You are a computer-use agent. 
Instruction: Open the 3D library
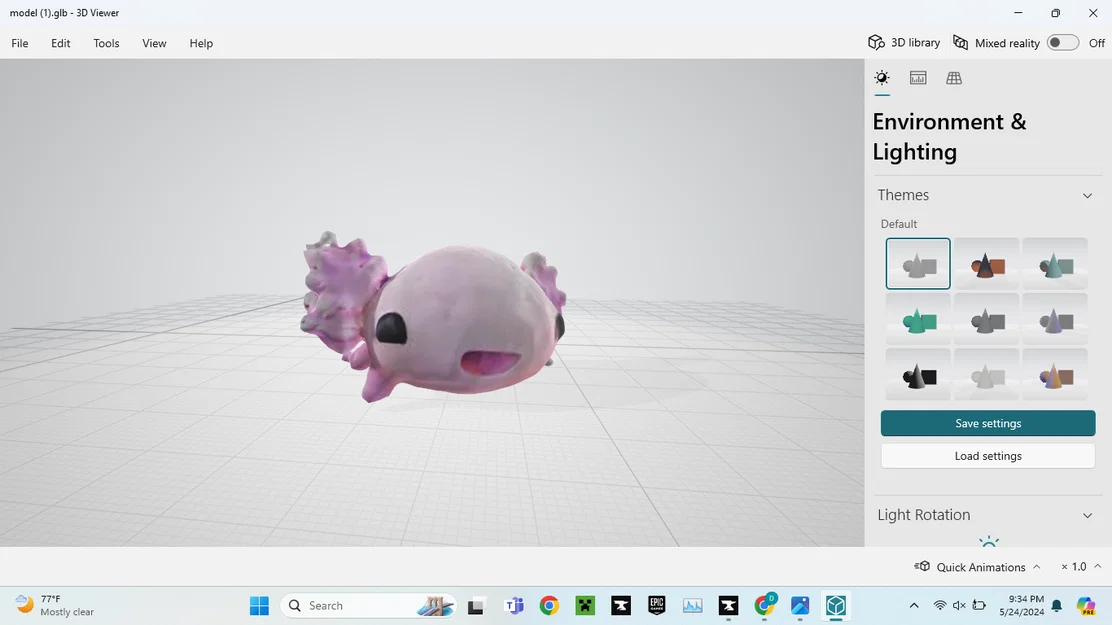(904, 43)
